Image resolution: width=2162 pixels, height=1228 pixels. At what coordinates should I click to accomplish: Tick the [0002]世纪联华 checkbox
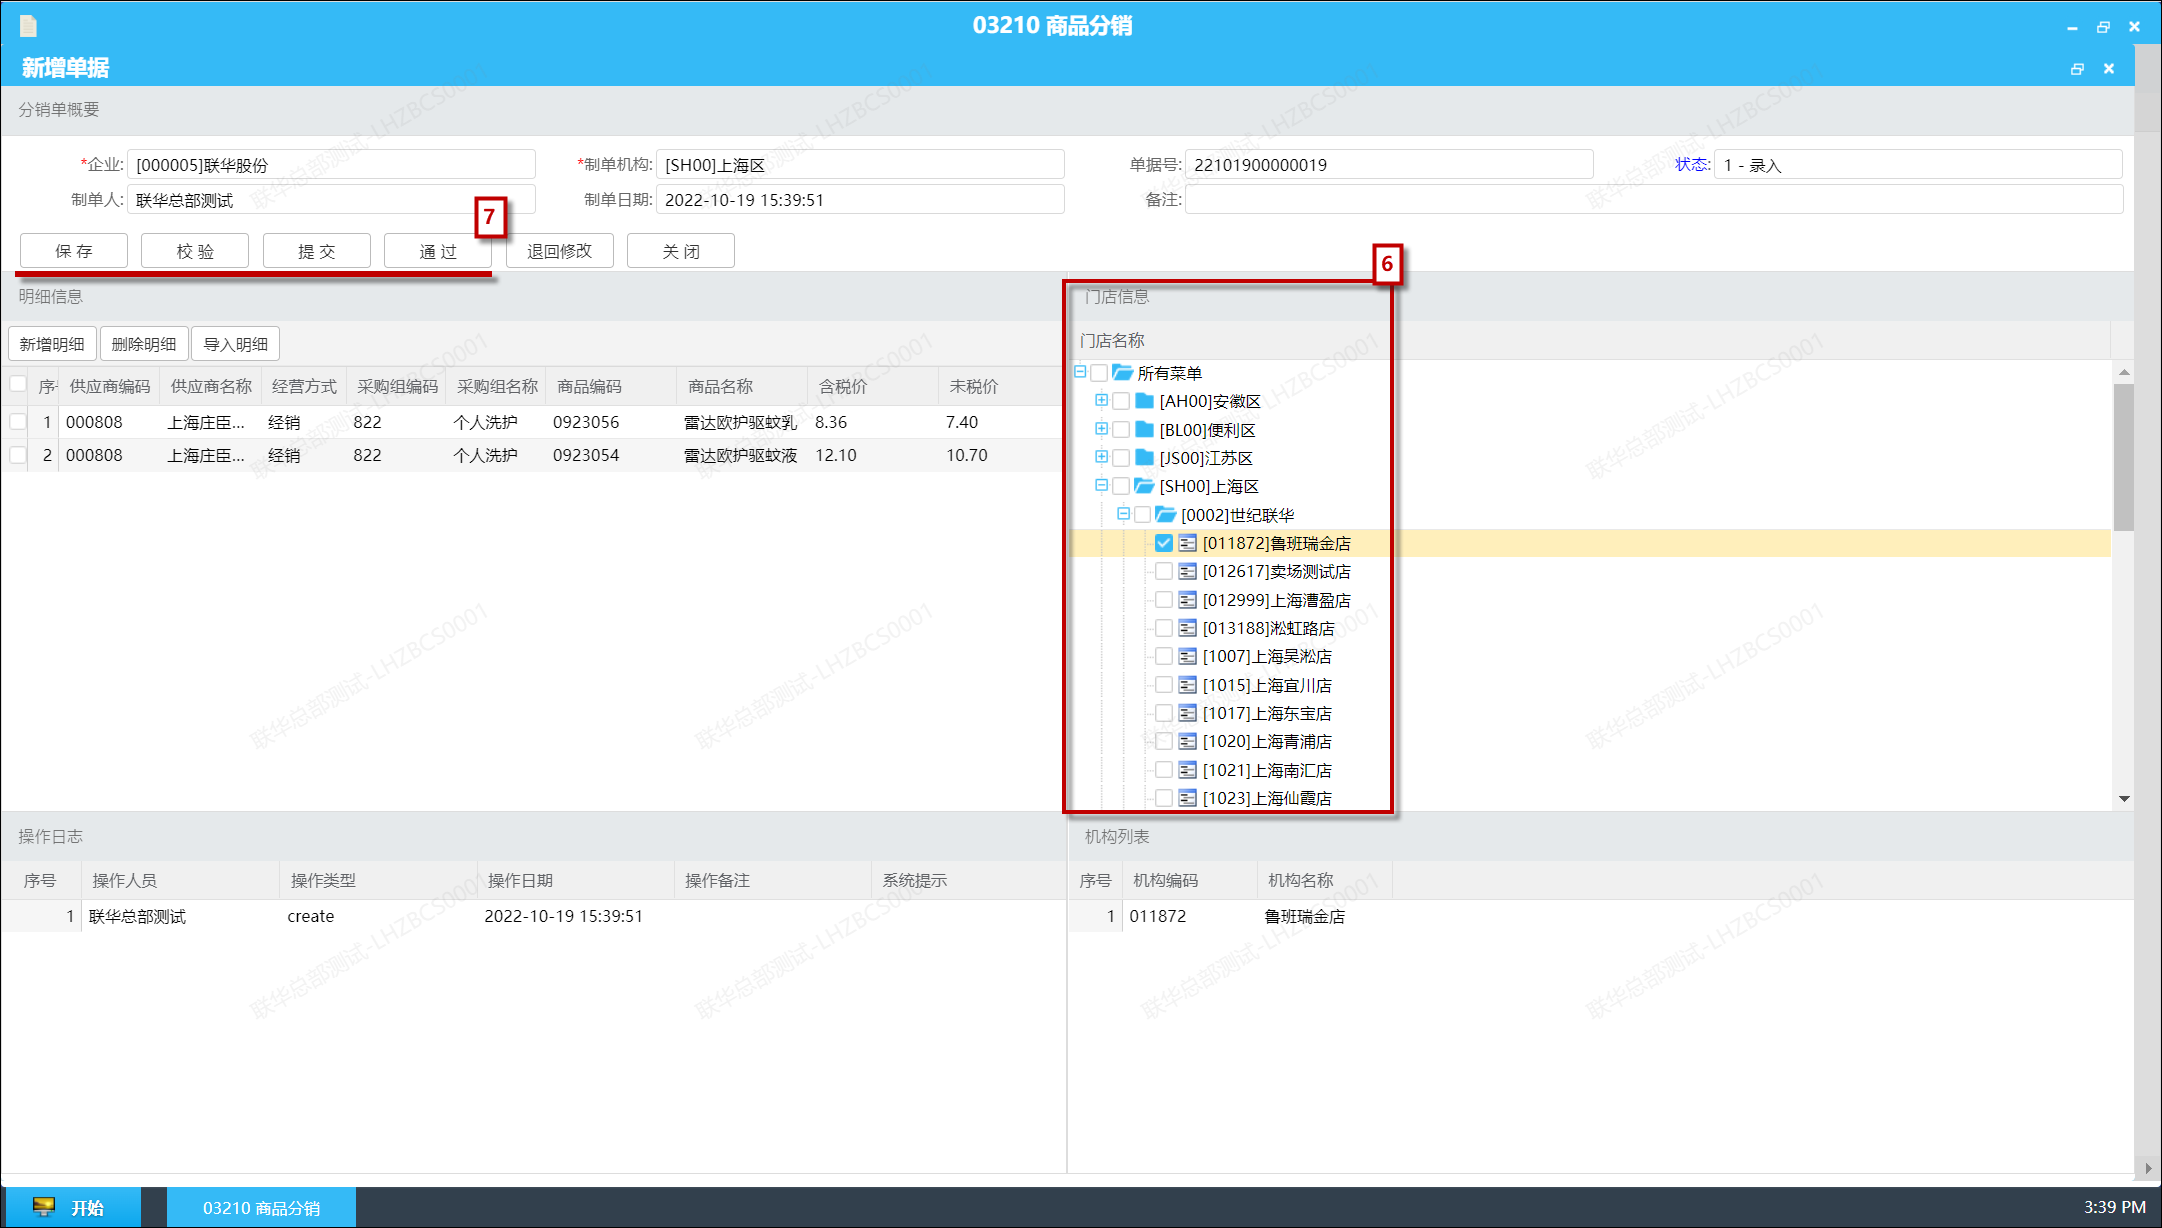pyautogui.click(x=1143, y=515)
